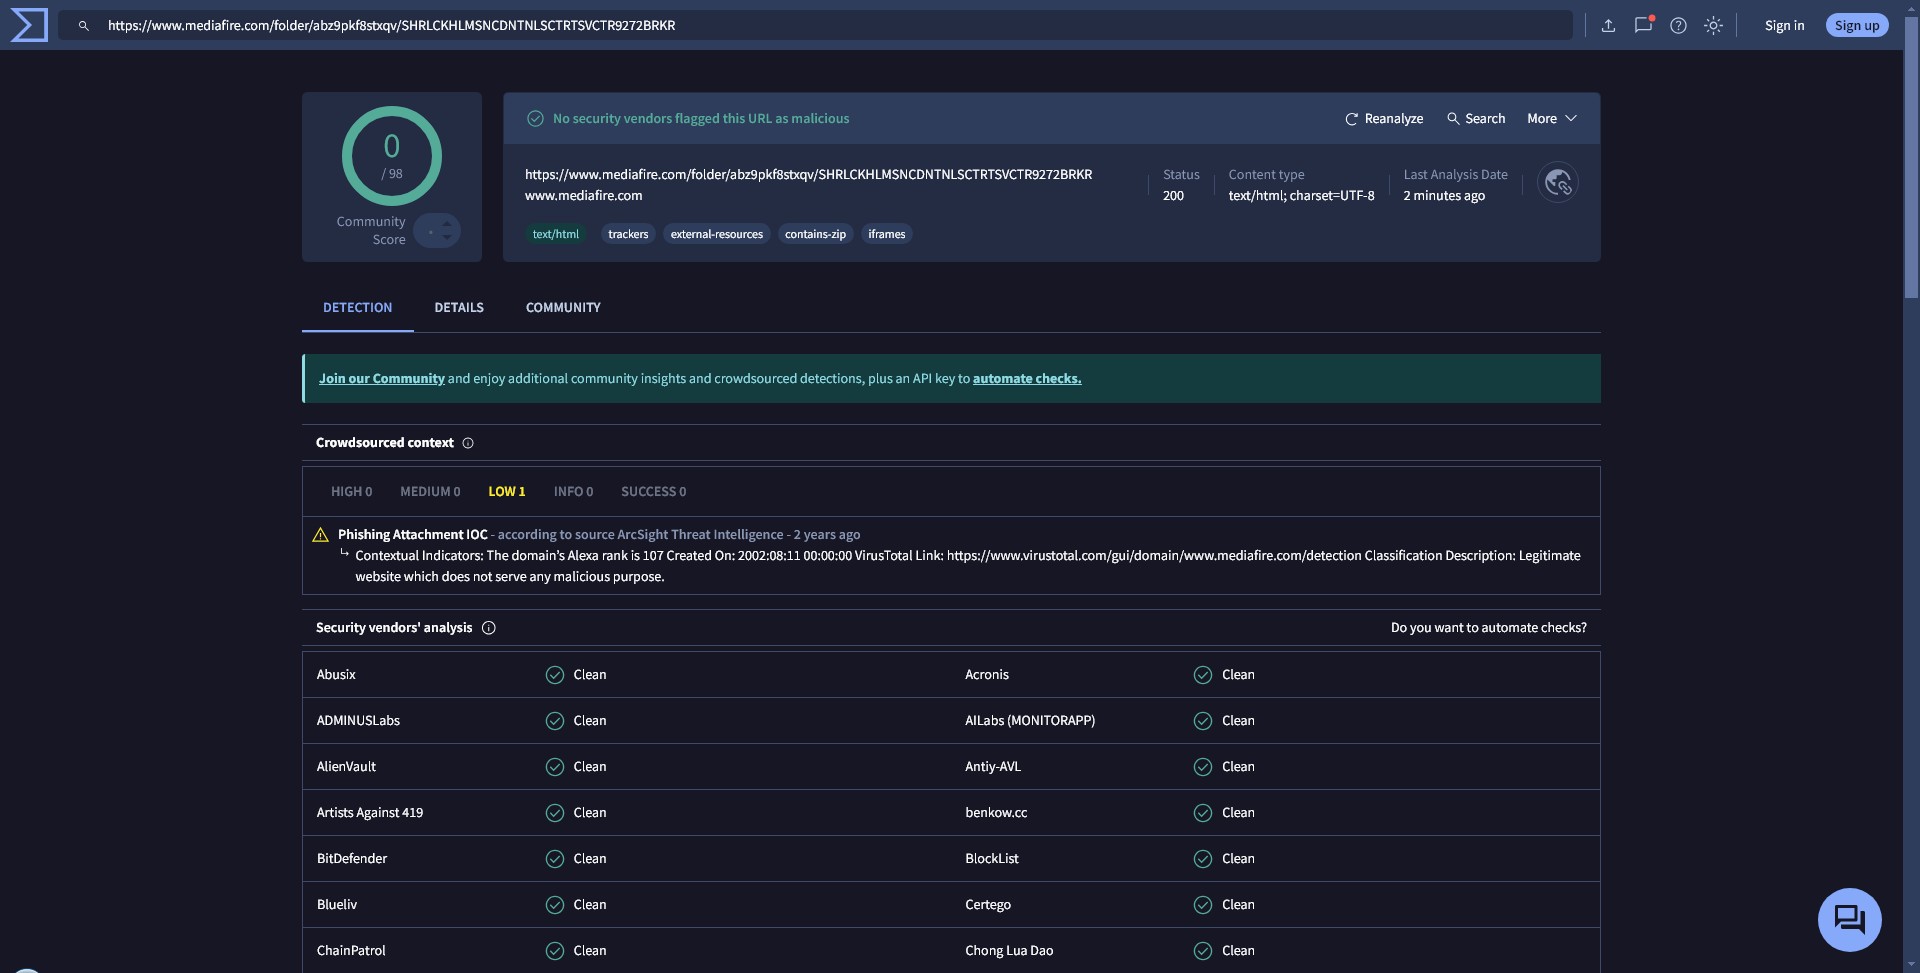1920x973 pixels.
Task: Click info icon beside Crowdsourced context
Action: pos(468,443)
